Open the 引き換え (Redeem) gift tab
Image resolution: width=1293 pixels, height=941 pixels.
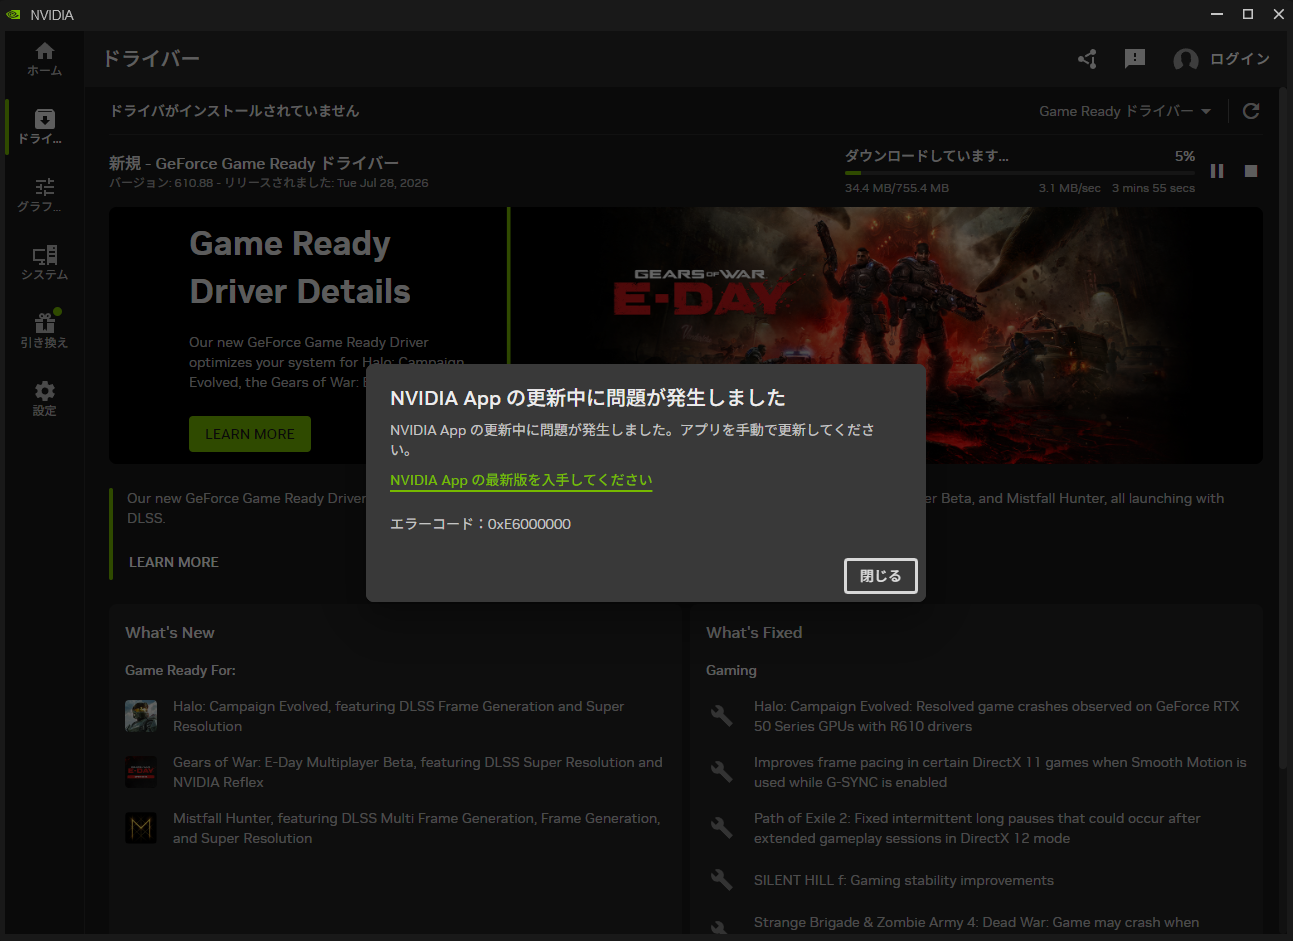(x=44, y=331)
